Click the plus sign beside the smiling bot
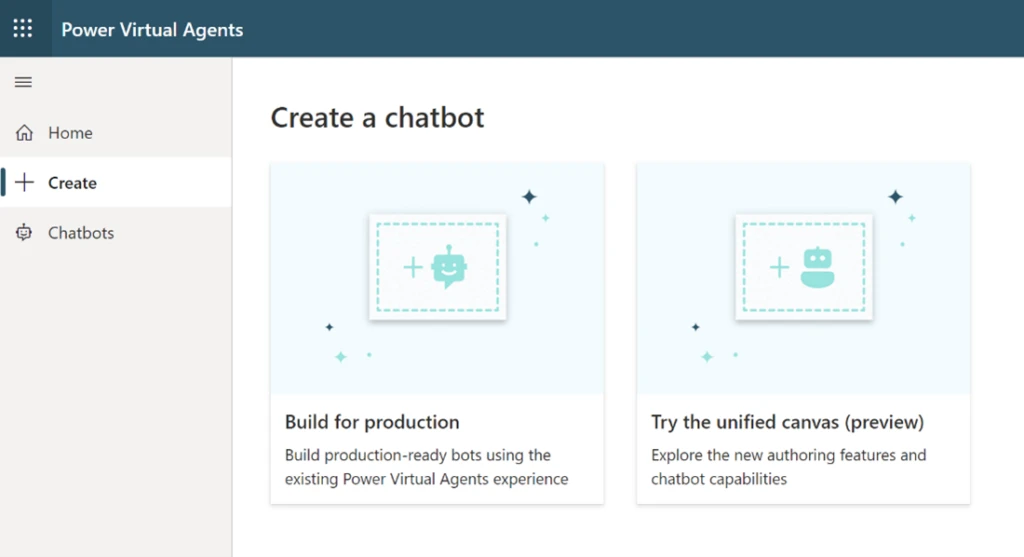Image resolution: width=1024 pixels, height=557 pixels. click(412, 267)
